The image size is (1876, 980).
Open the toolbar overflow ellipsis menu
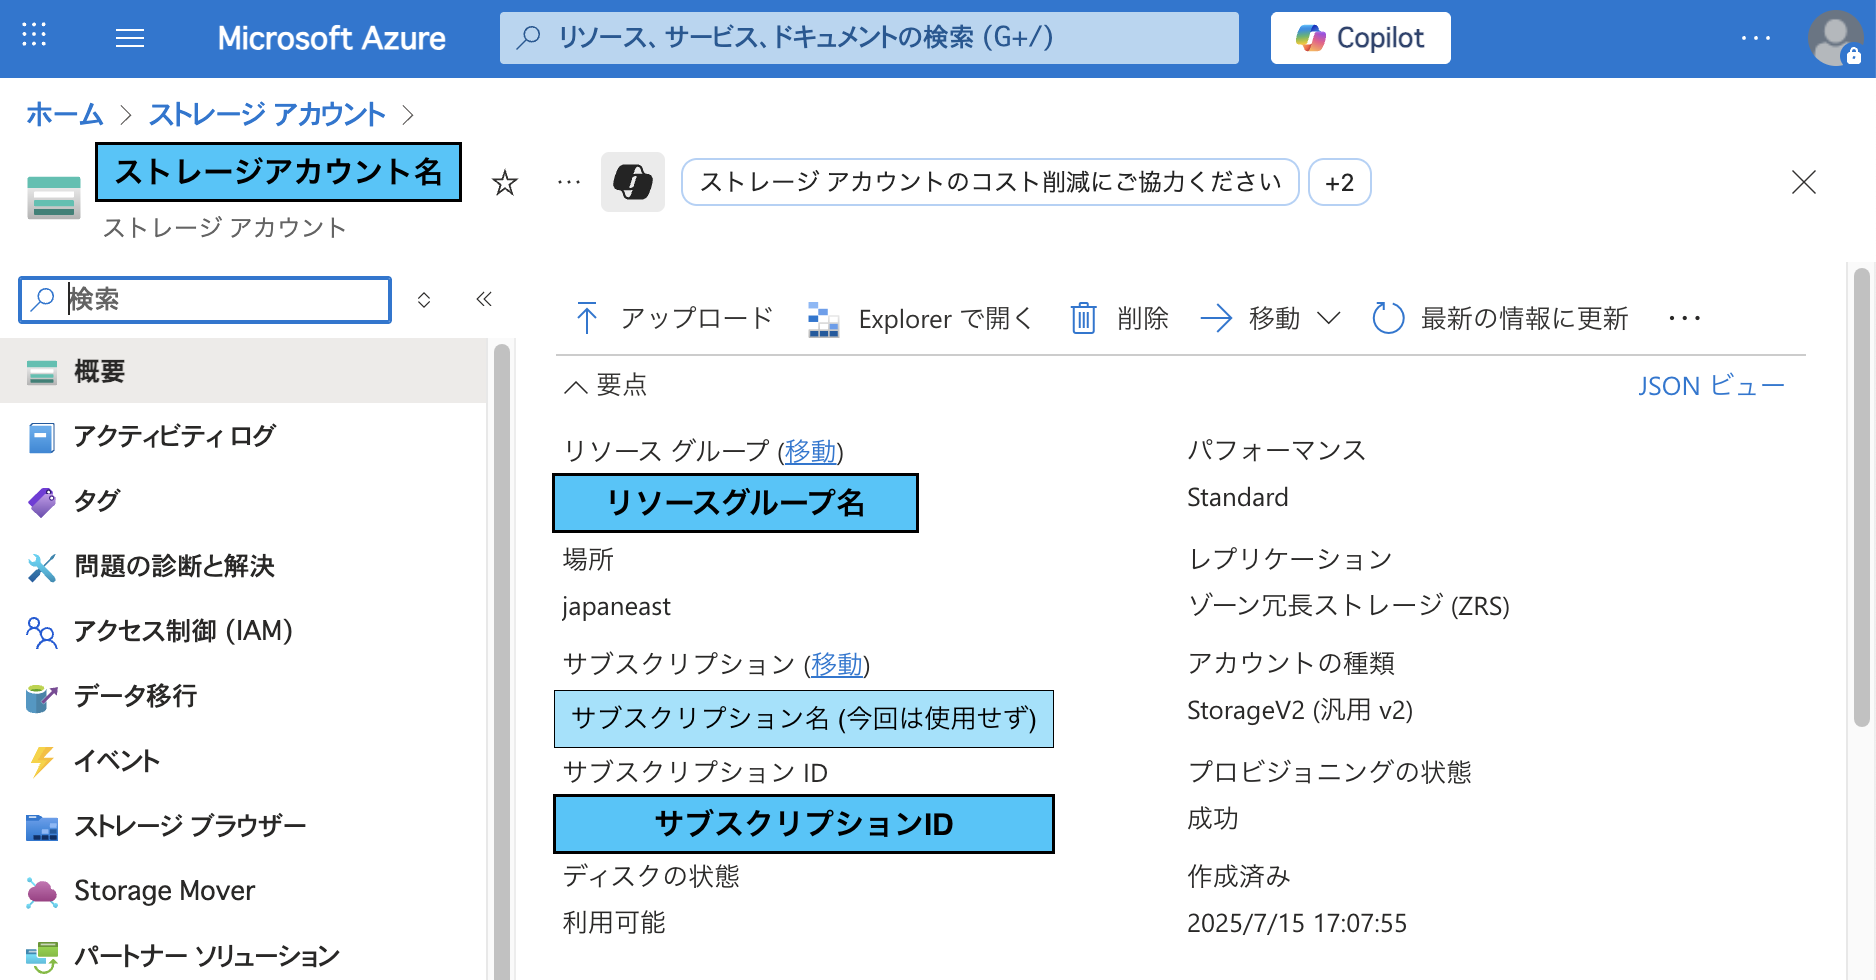[1685, 318]
